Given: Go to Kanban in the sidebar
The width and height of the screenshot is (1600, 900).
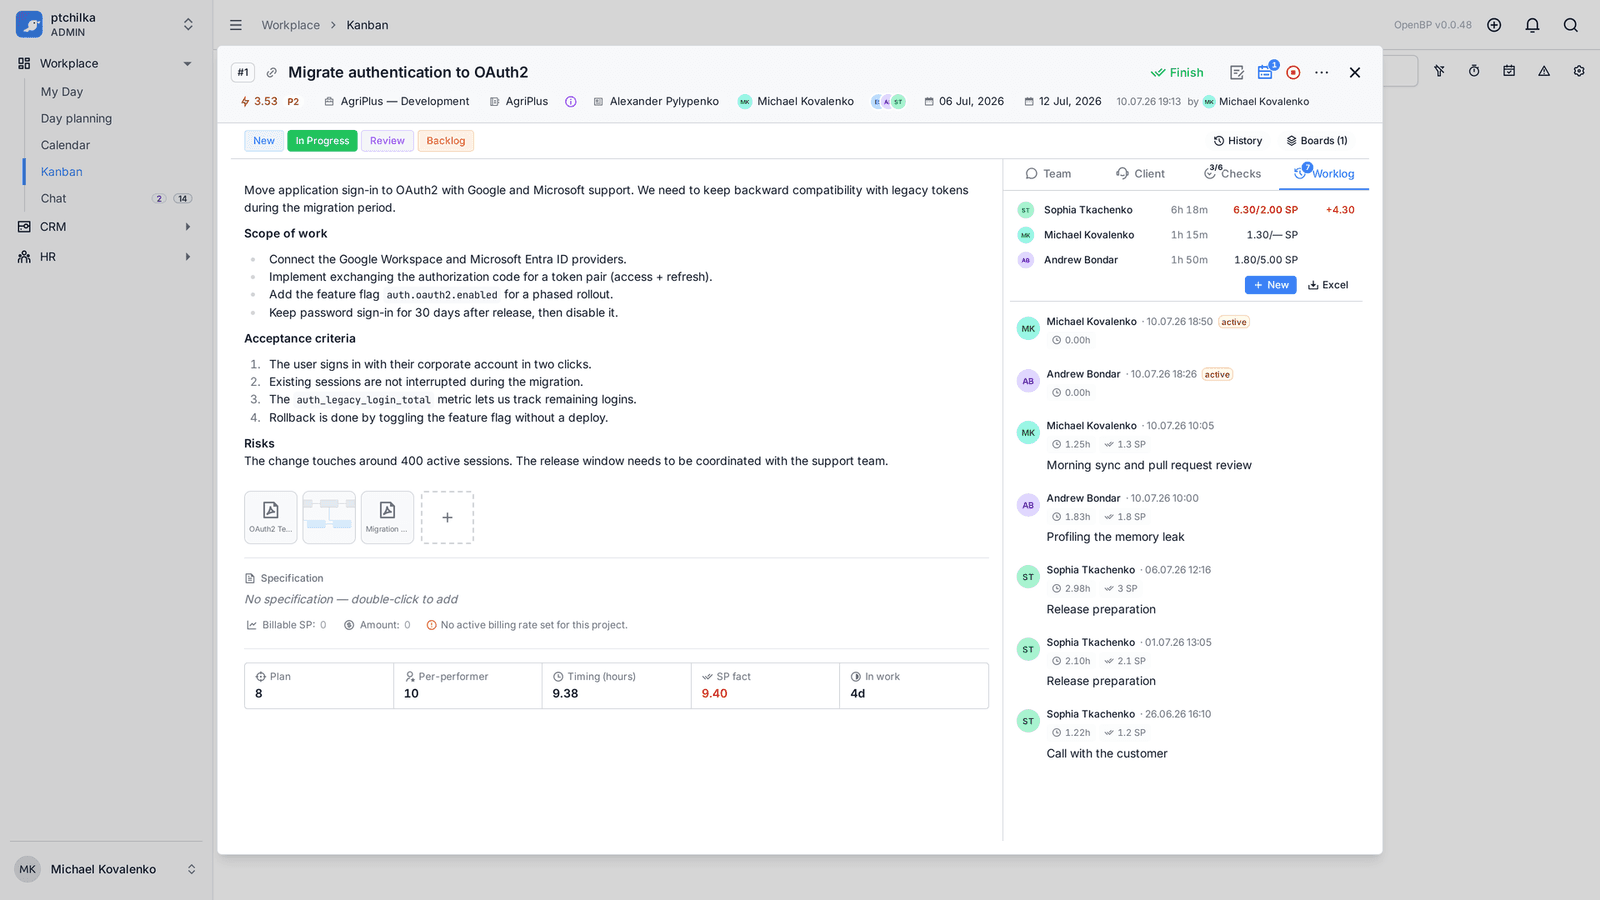Looking at the screenshot, I should point(62,172).
